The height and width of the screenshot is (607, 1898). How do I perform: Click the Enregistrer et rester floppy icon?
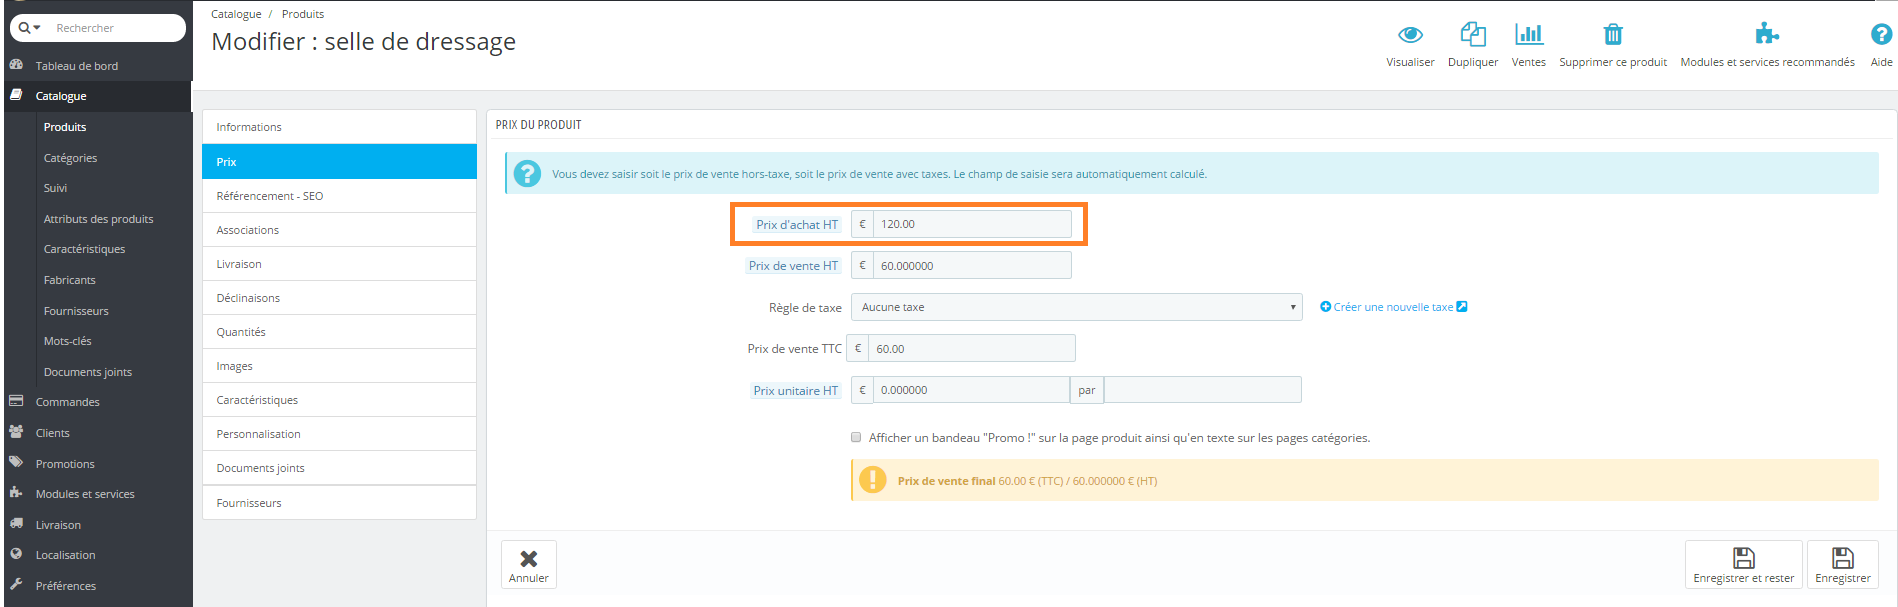1744,558
